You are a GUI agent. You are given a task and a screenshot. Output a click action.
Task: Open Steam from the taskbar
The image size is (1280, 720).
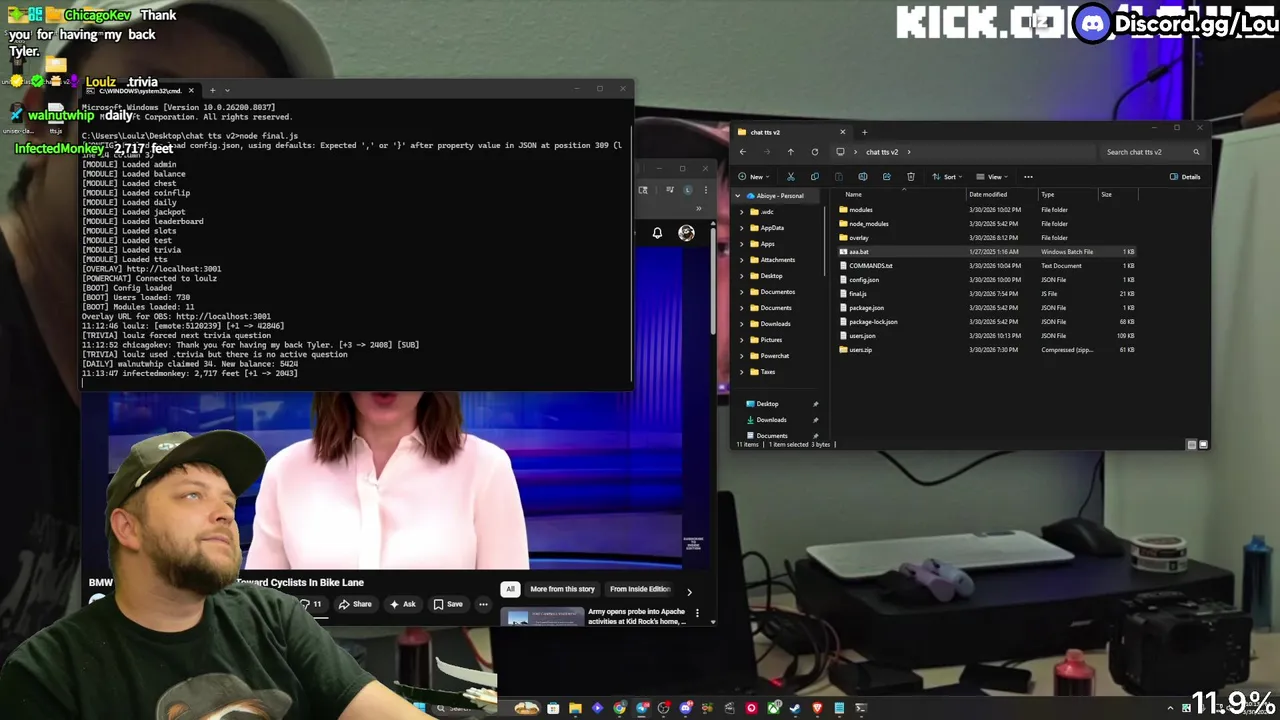[x=795, y=708]
